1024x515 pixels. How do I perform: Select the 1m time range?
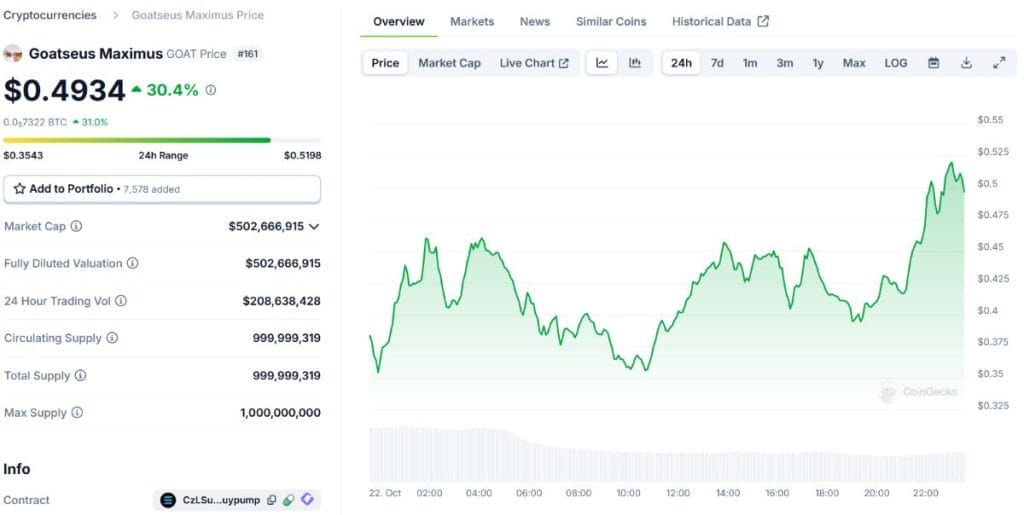[x=750, y=63]
